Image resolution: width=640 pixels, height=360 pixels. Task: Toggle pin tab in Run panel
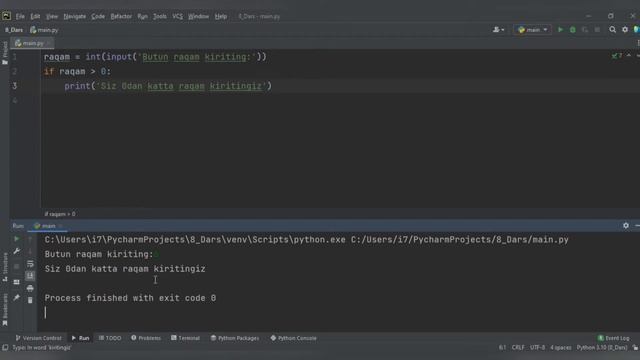point(17,298)
